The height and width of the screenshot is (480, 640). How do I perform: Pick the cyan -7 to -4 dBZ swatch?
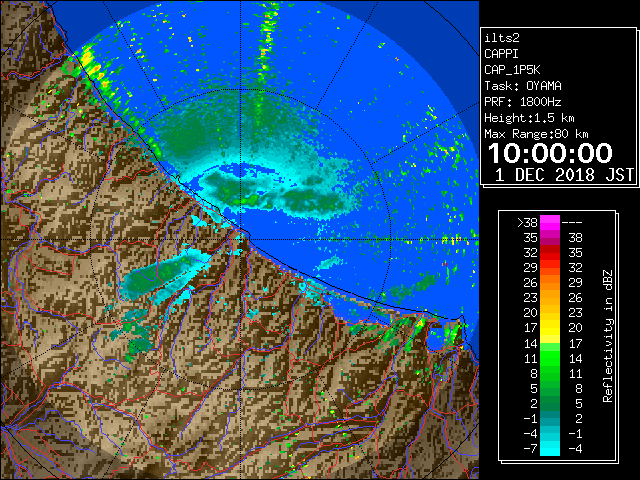click(x=550, y=448)
